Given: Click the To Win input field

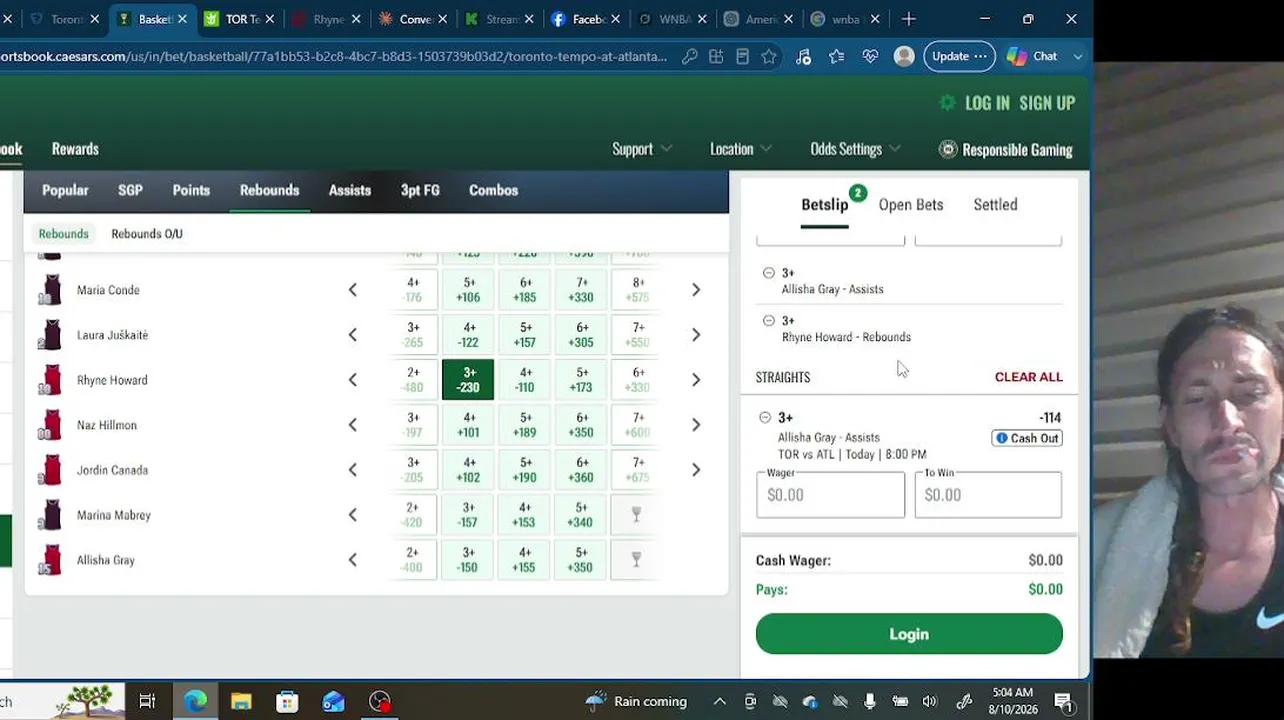Looking at the screenshot, I should coord(988,494).
